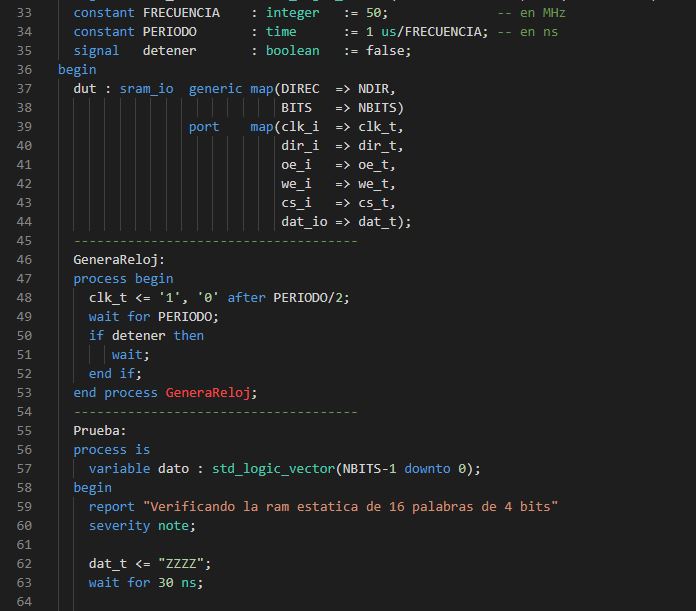This screenshot has width=696, height=611.
Task: Click red 'GeneraReloj' after end process
Action: (211, 393)
